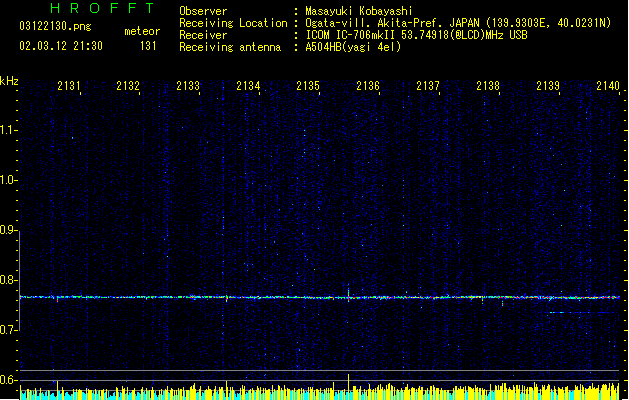Screen dimensions: 629x400
Task: Click the Receiver label
Action: 203,35
